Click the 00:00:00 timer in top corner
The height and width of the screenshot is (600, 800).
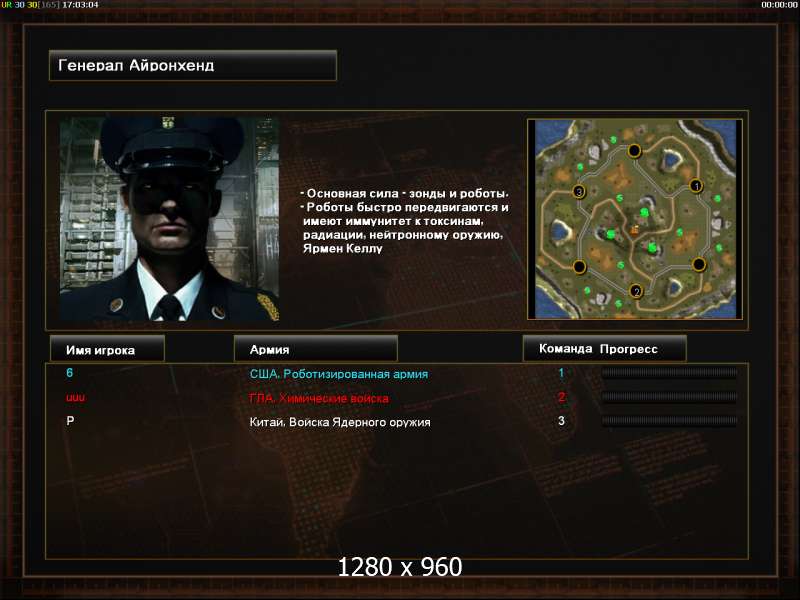[779, 5]
